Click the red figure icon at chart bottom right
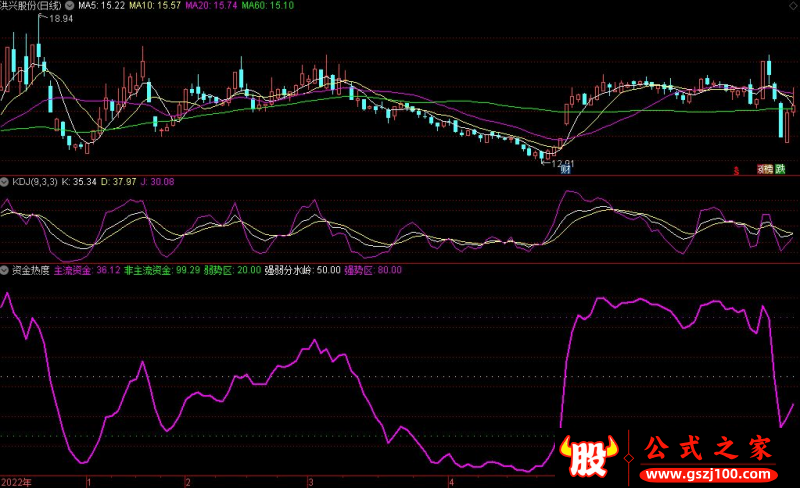 (735, 170)
